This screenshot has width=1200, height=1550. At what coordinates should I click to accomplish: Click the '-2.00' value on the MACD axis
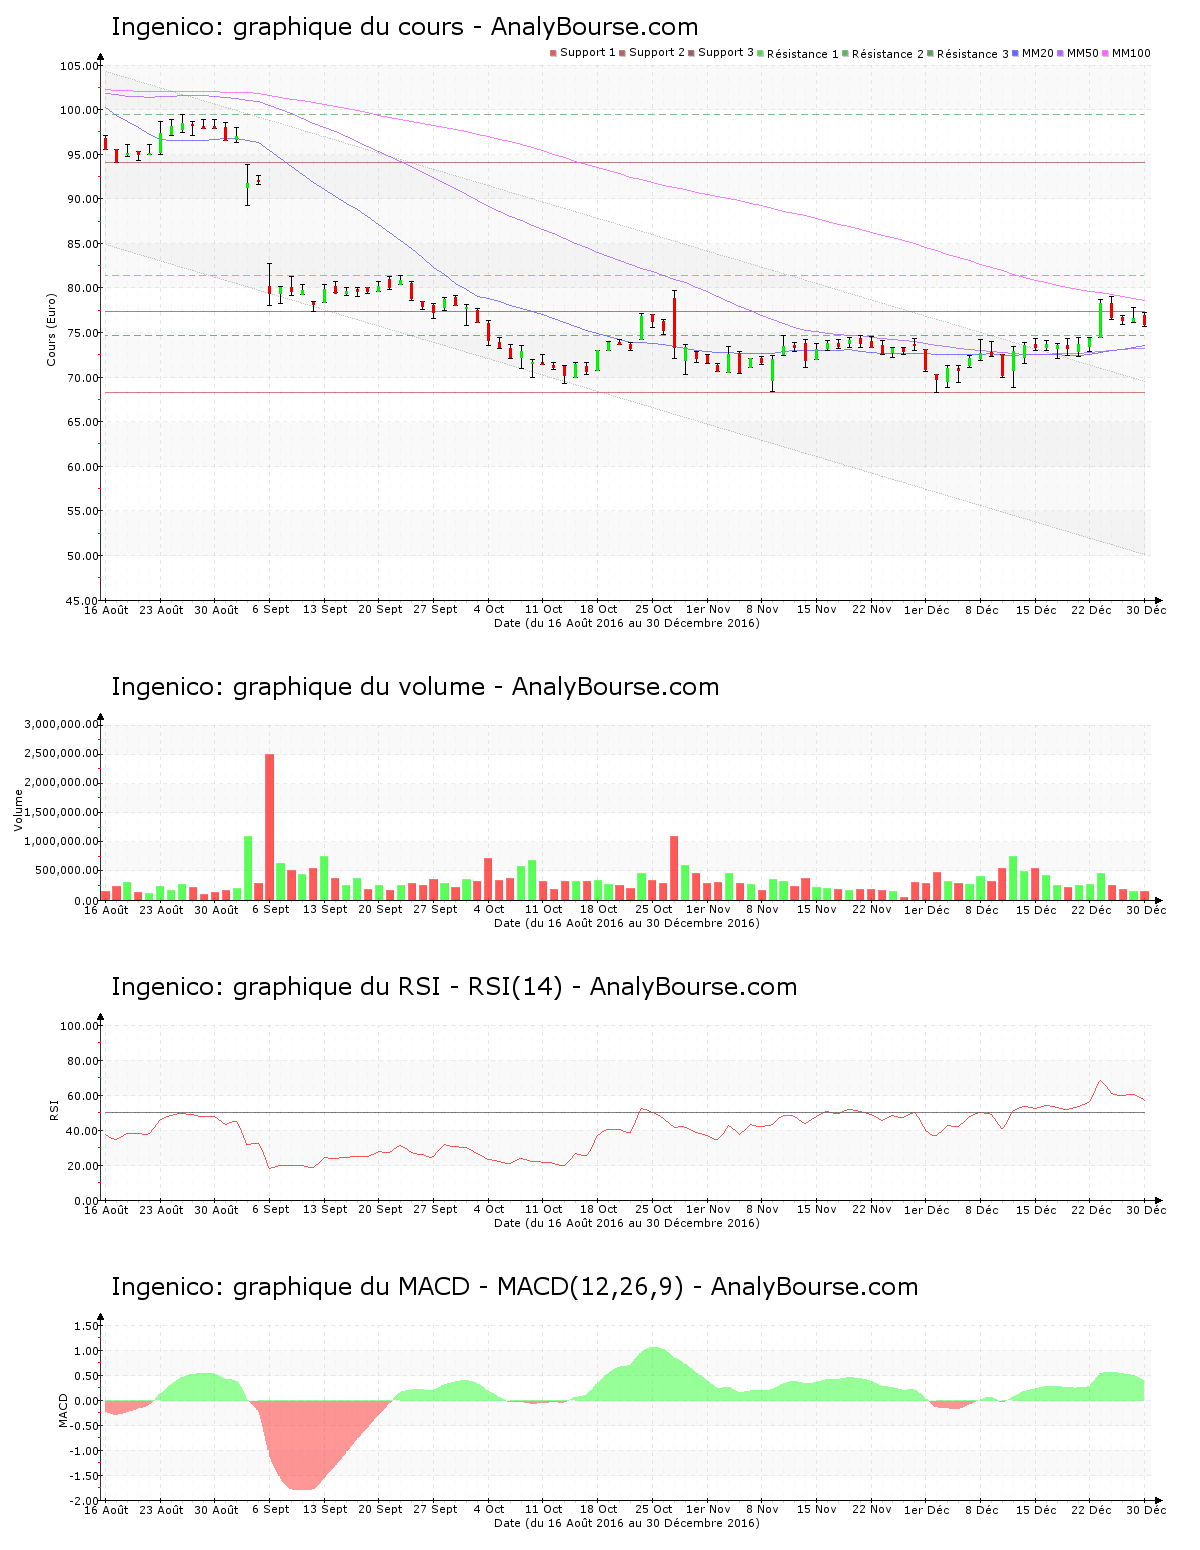tap(84, 1500)
